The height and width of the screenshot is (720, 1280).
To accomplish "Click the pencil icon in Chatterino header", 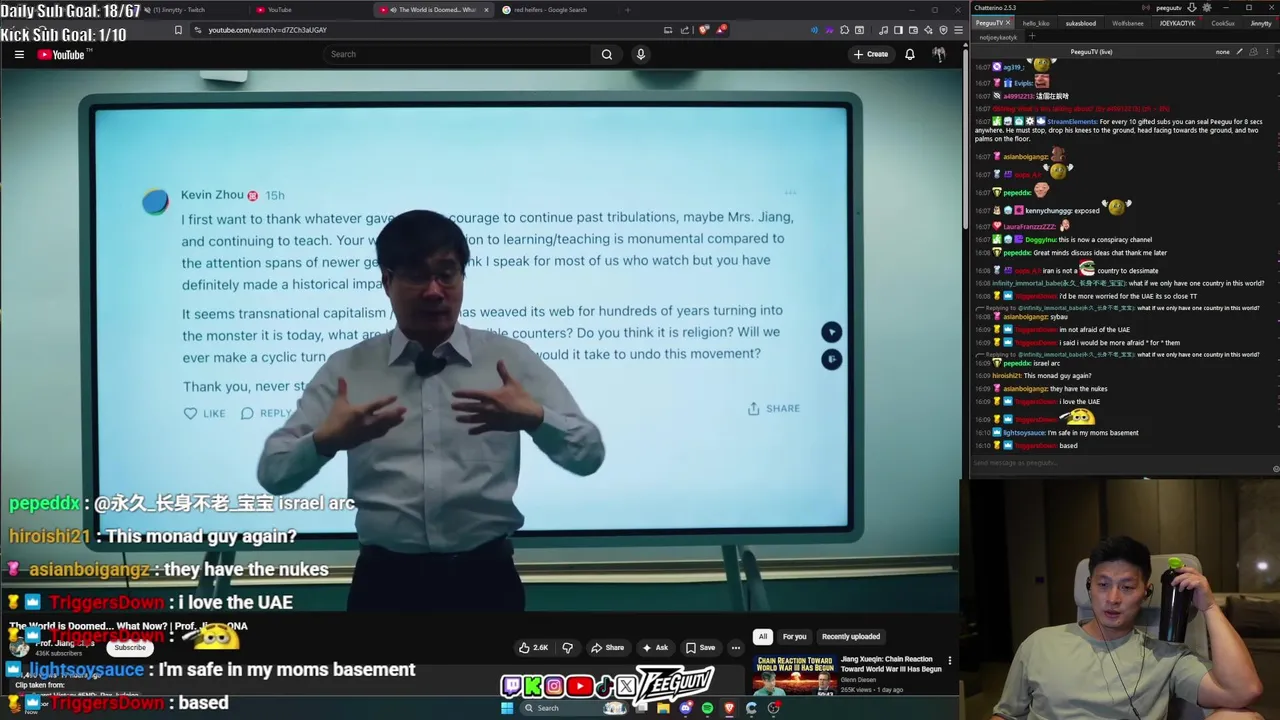I will click(1240, 51).
